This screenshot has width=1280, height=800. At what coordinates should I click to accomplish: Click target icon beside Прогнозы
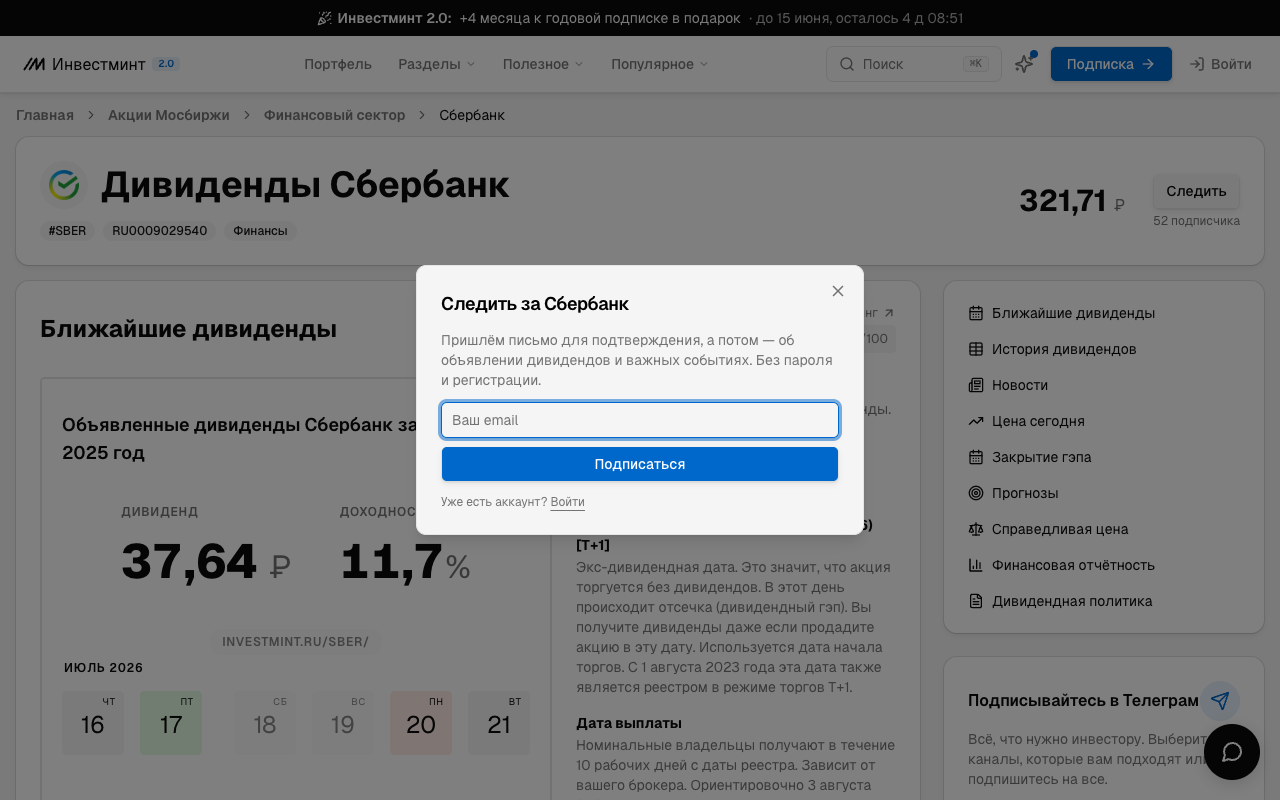coord(976,493)
